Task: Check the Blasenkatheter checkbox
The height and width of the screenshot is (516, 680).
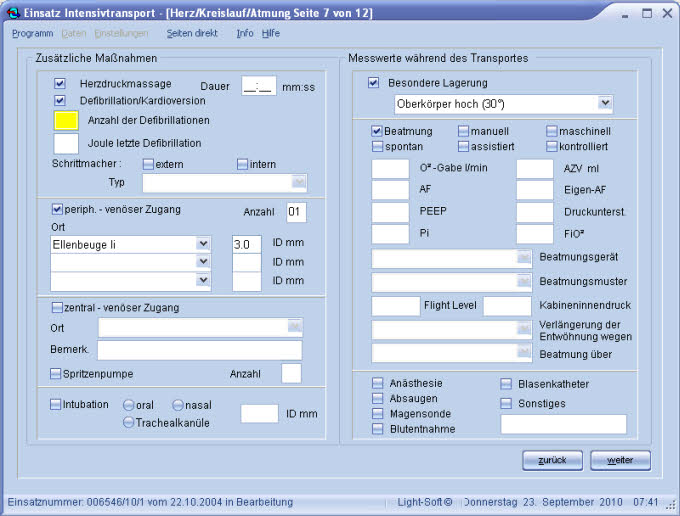Action: tap(506, 384)
